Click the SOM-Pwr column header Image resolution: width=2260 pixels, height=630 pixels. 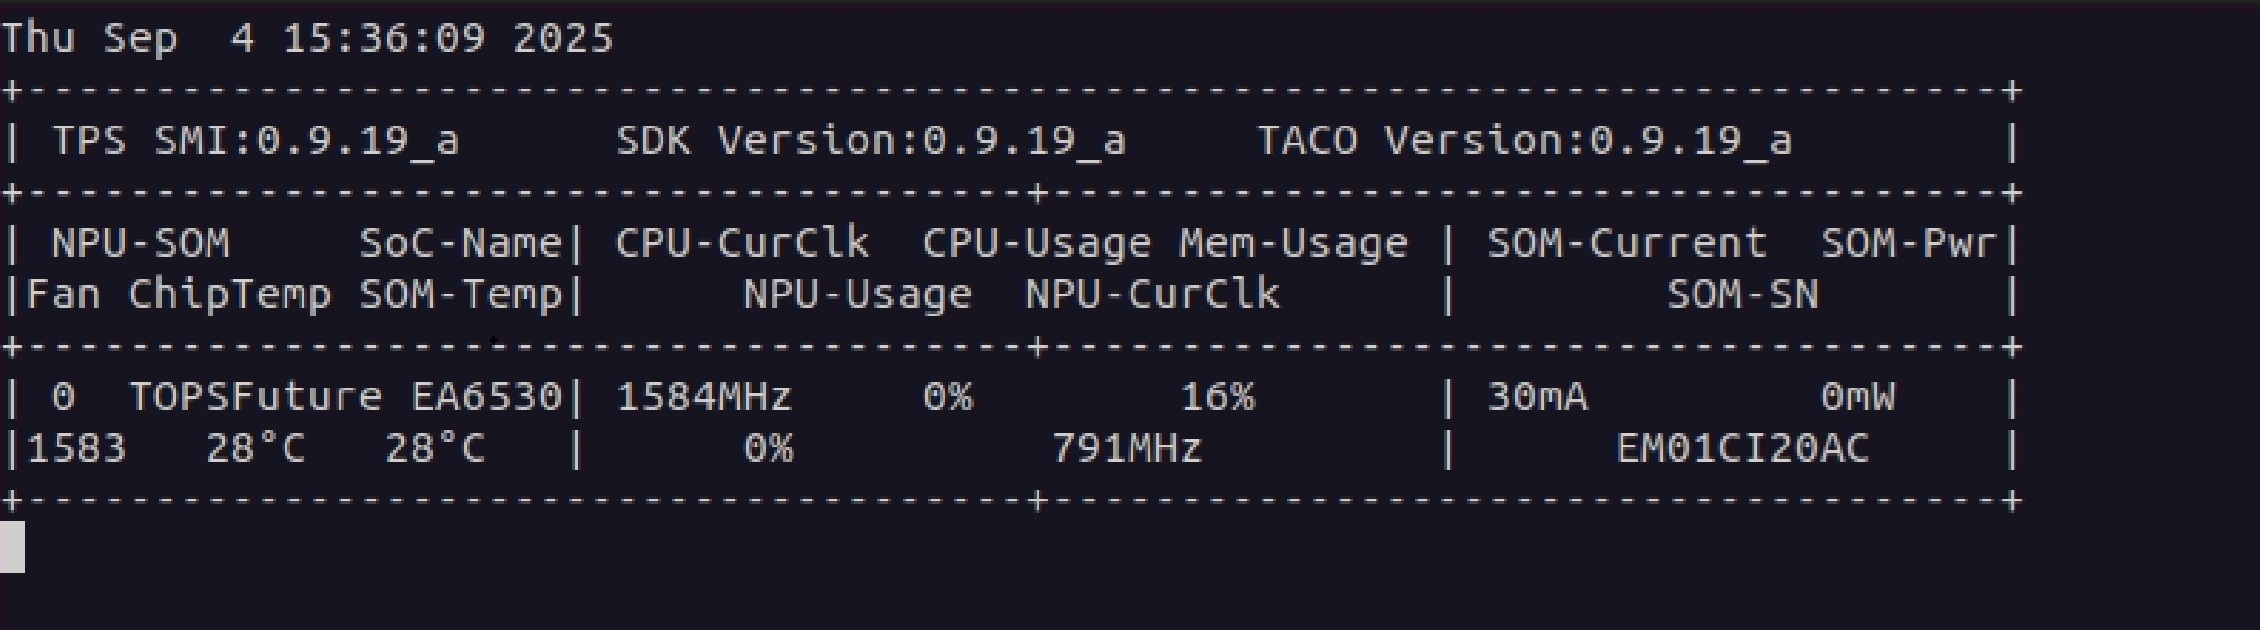pos(1908,244)
